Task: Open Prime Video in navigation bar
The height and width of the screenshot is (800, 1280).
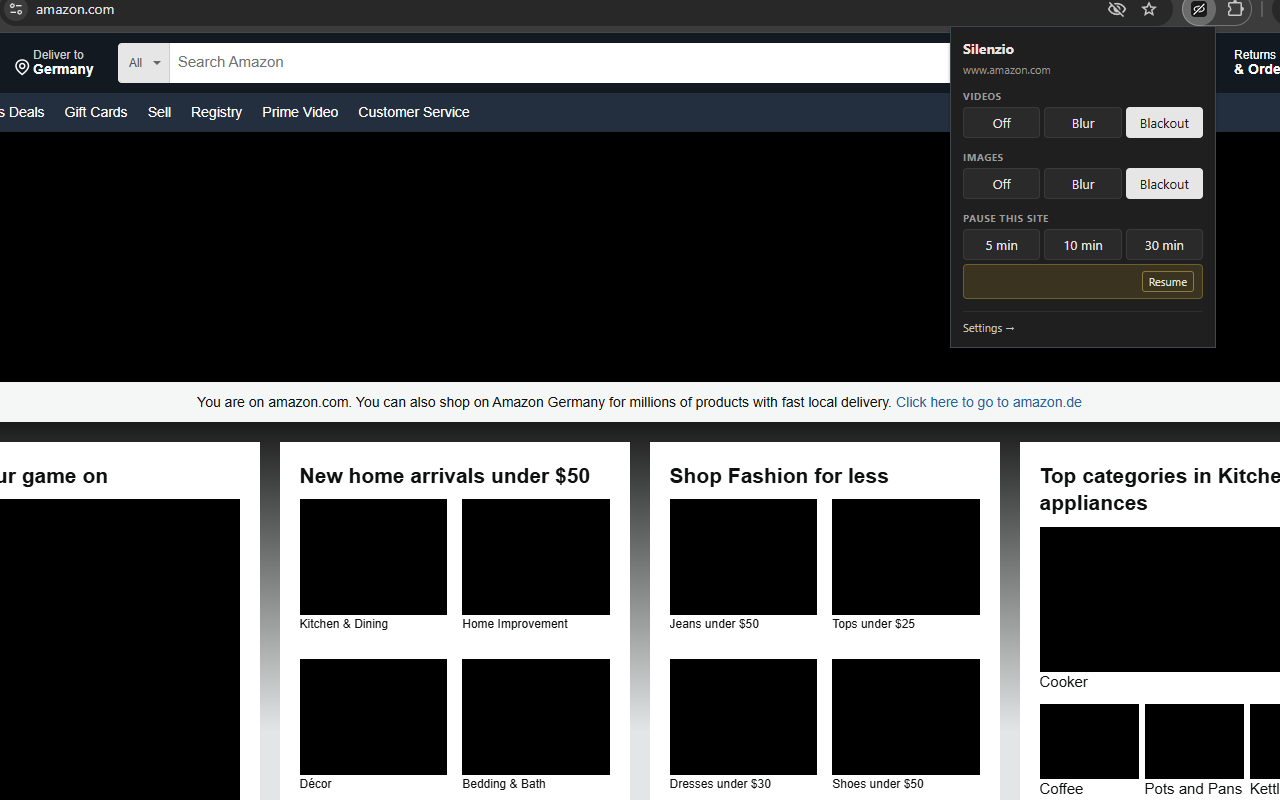Action: pyautogui.click(x=300, y=112)
